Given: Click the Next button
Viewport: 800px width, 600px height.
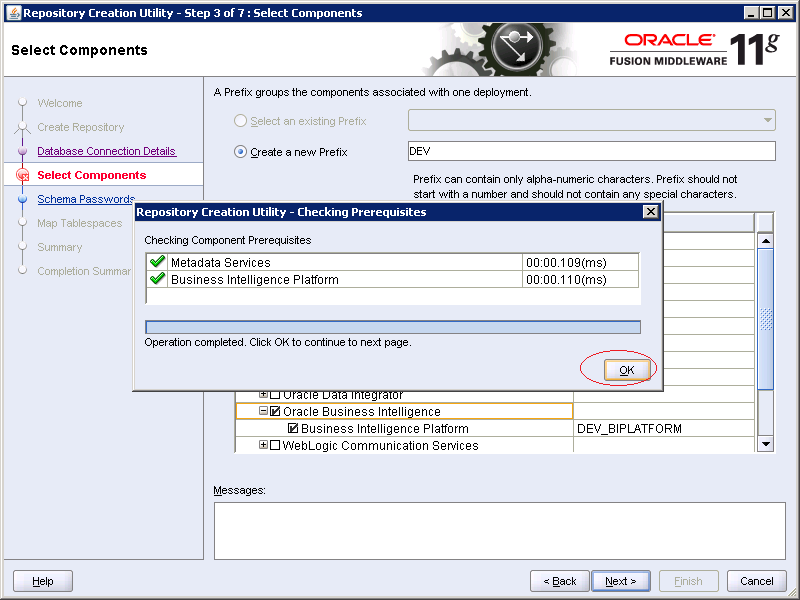Looking at the screenshot, I should [621, 581].
